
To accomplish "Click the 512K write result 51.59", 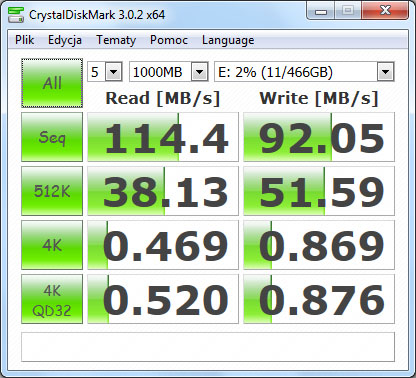I will coord(319,191).
